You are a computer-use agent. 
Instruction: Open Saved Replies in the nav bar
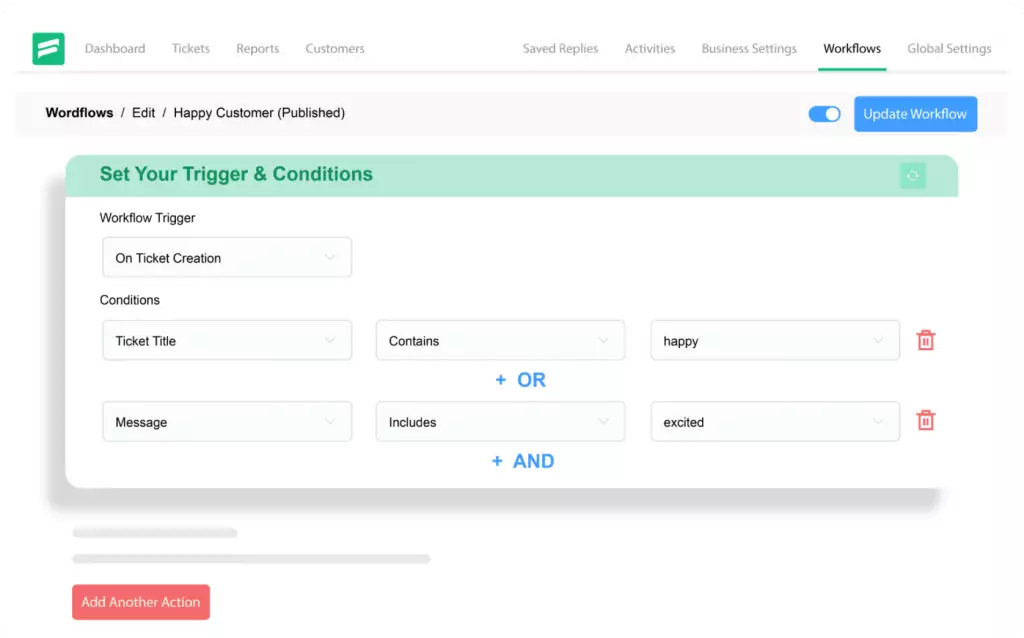560,48
